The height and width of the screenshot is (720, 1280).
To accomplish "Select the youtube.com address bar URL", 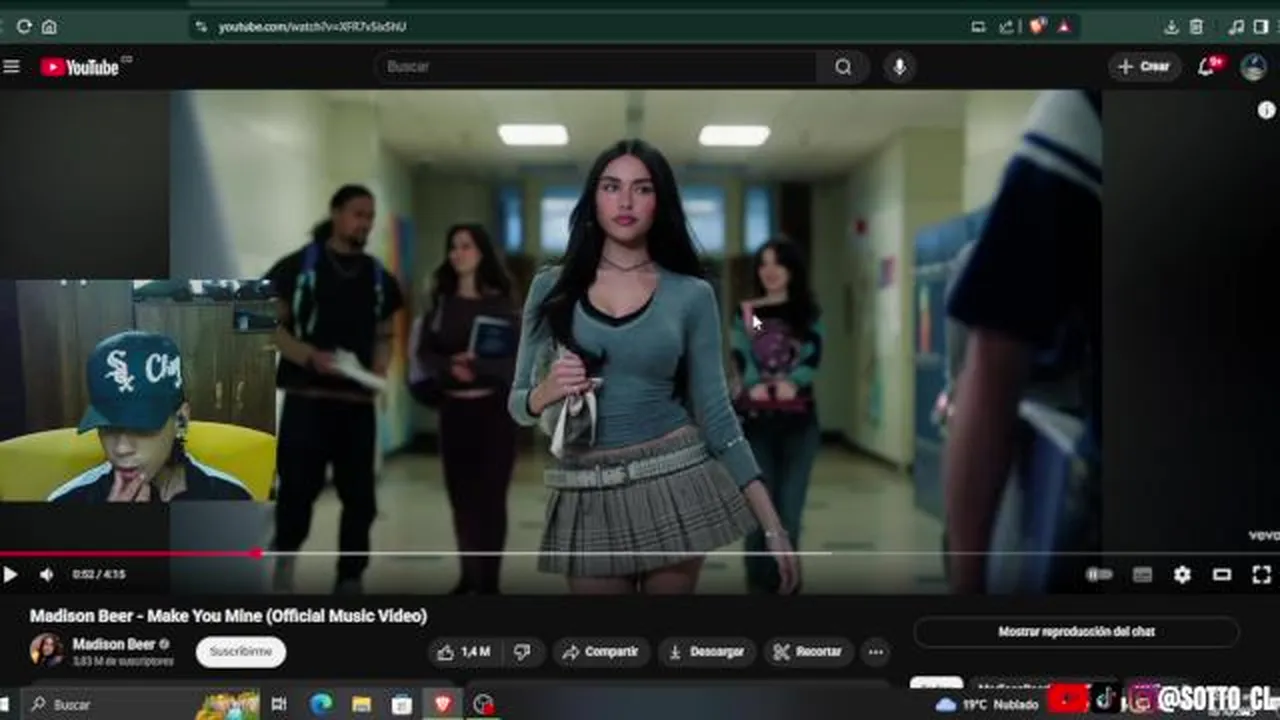I will 313,27.
